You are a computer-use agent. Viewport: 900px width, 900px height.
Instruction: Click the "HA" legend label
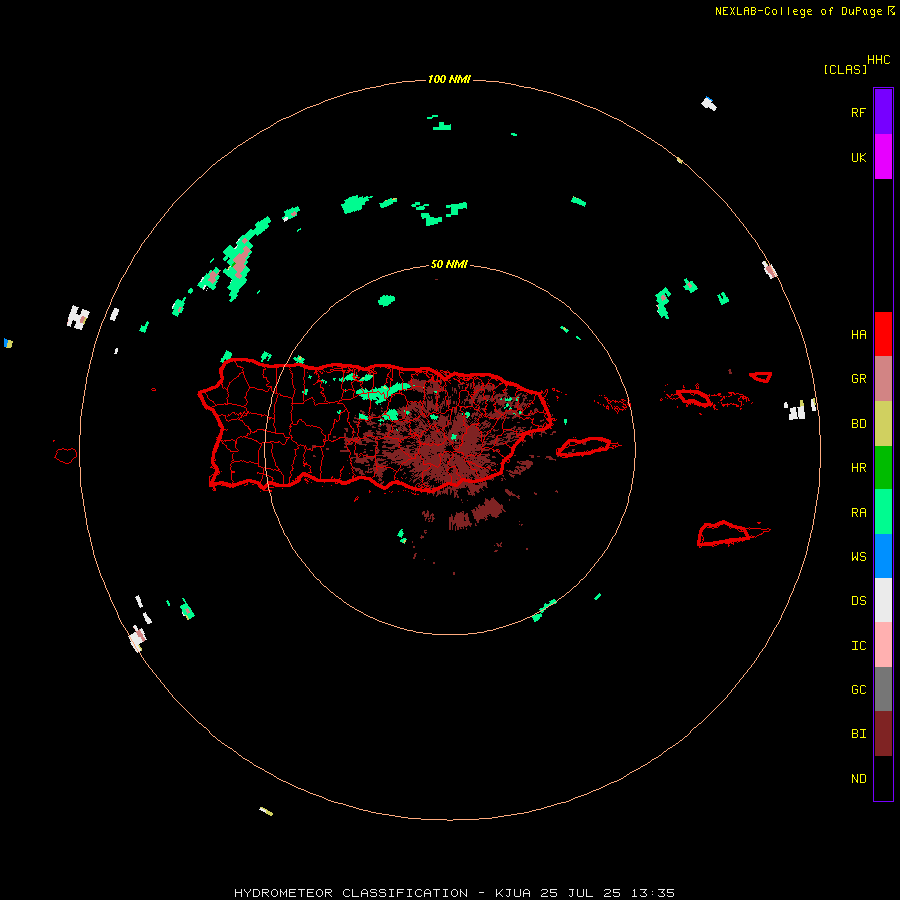(858, 334)
